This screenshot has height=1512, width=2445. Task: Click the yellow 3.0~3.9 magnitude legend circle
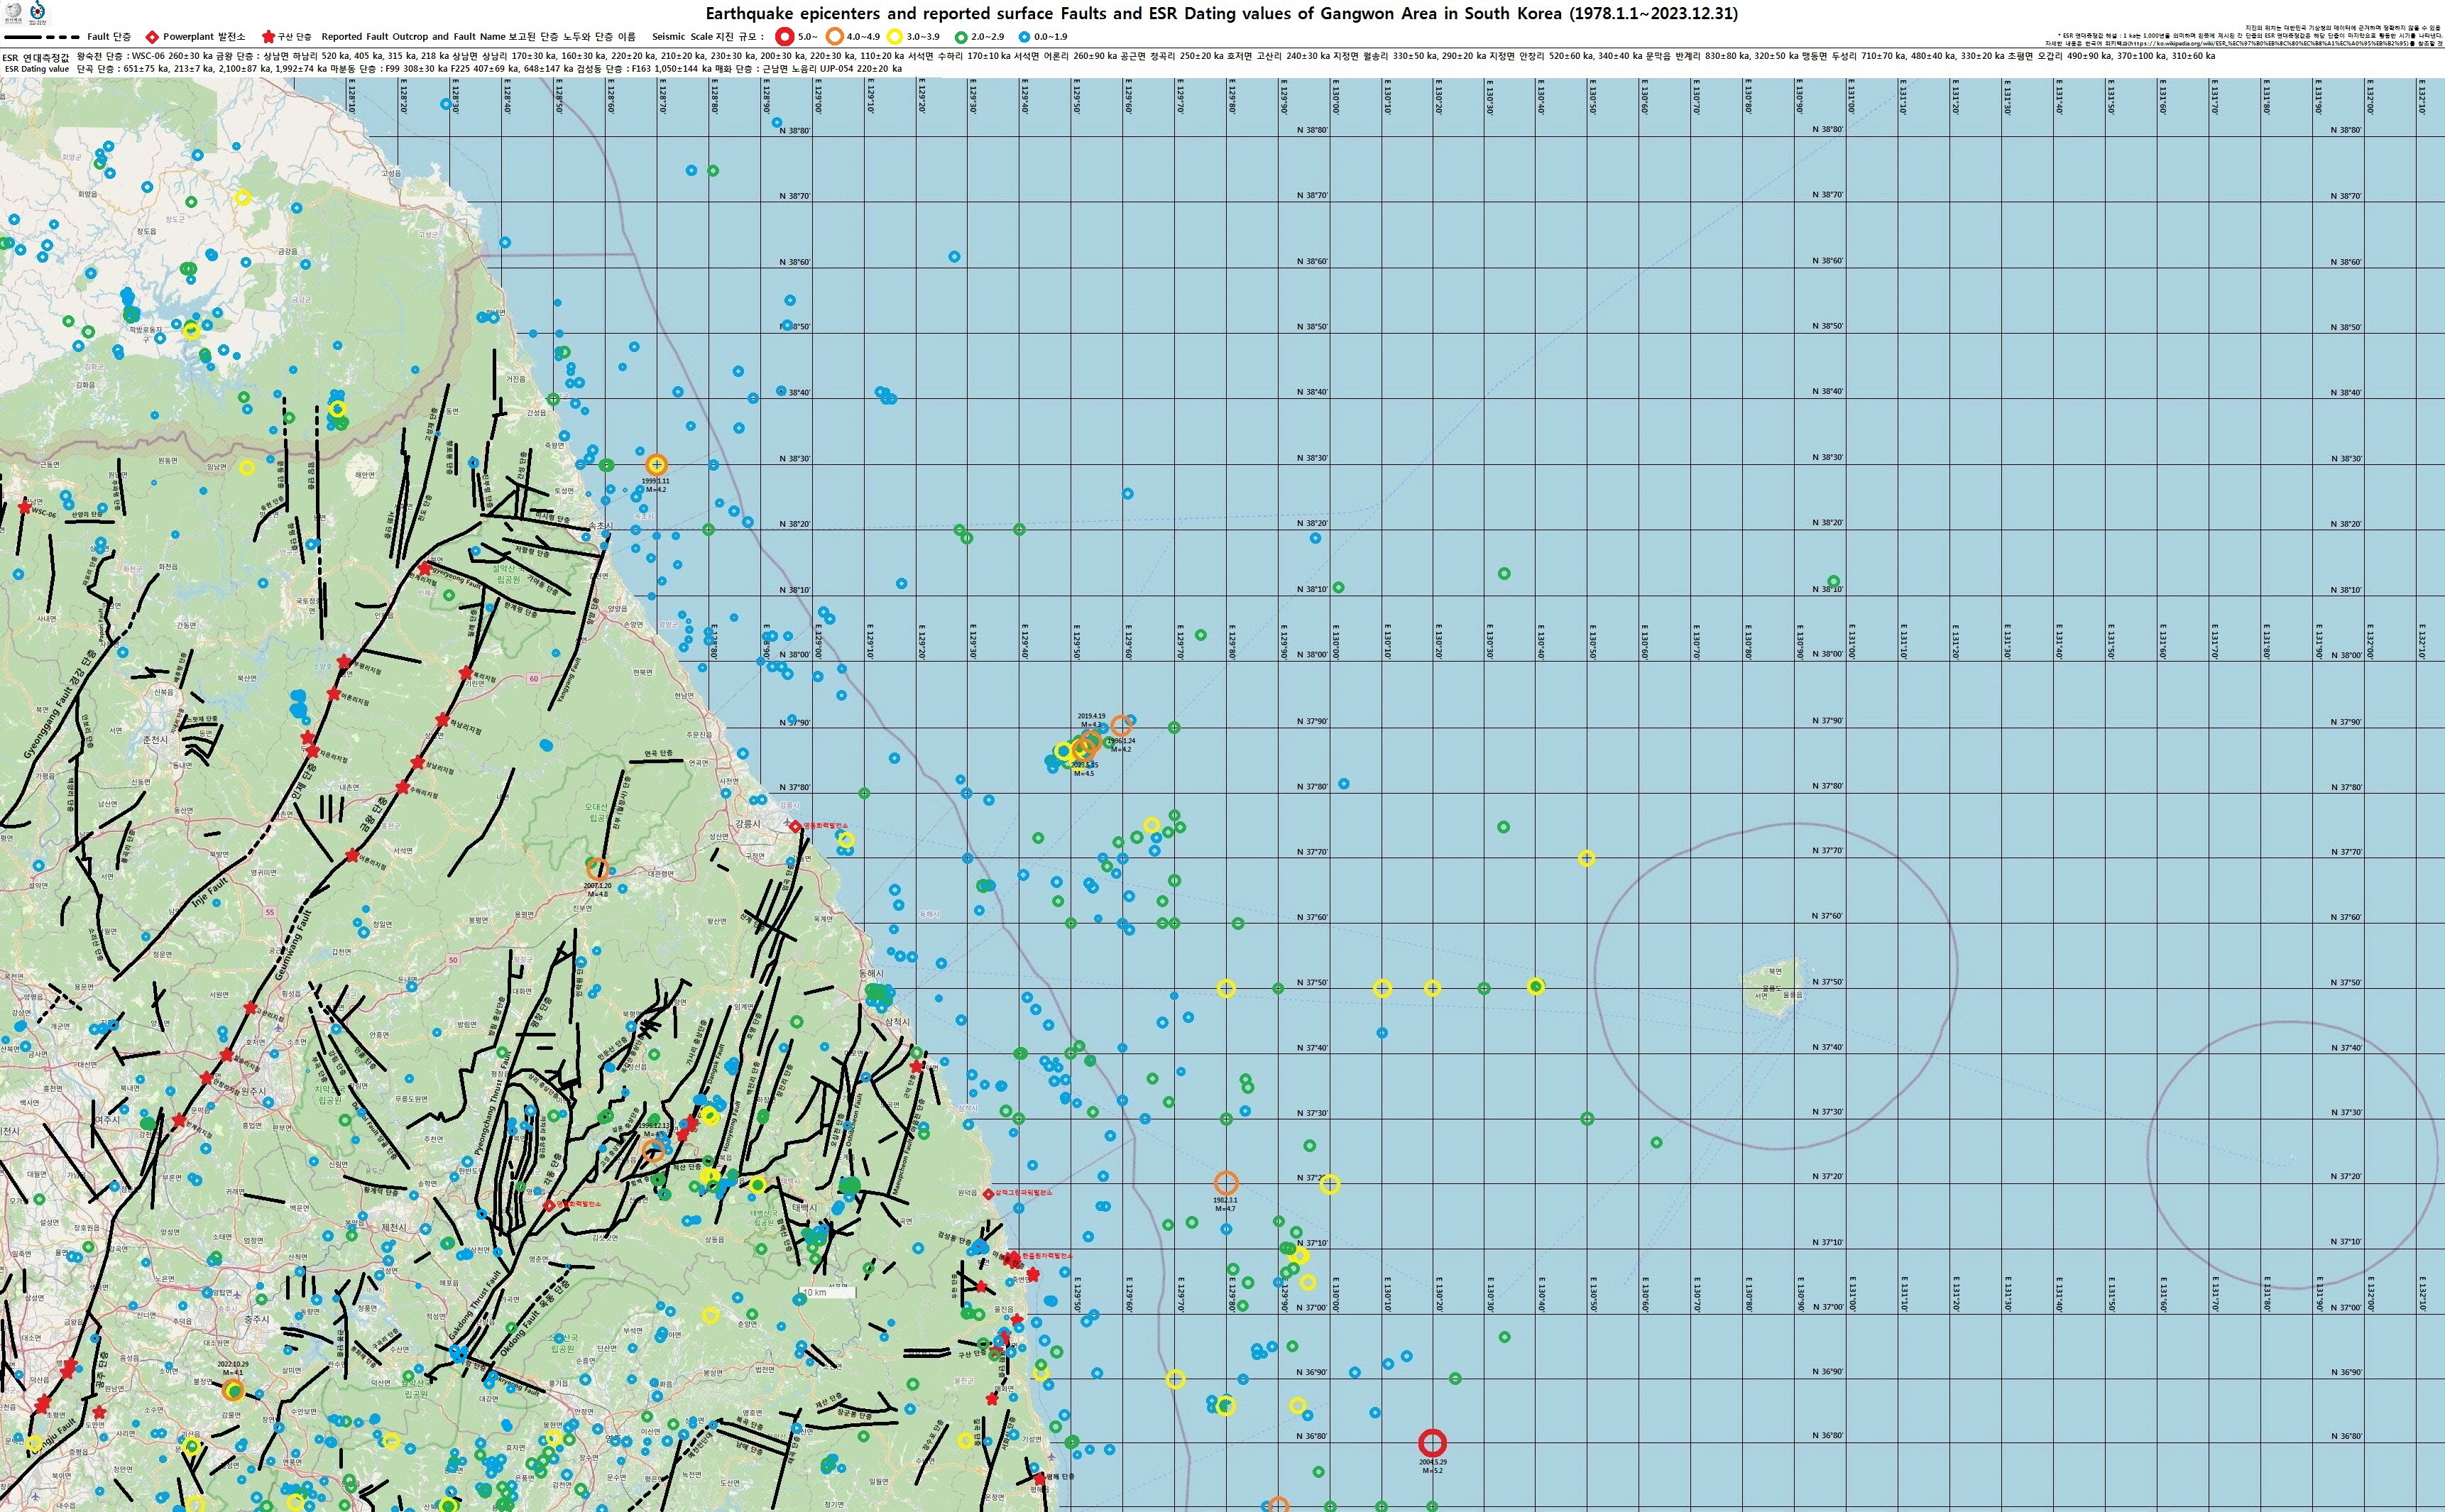894,37
